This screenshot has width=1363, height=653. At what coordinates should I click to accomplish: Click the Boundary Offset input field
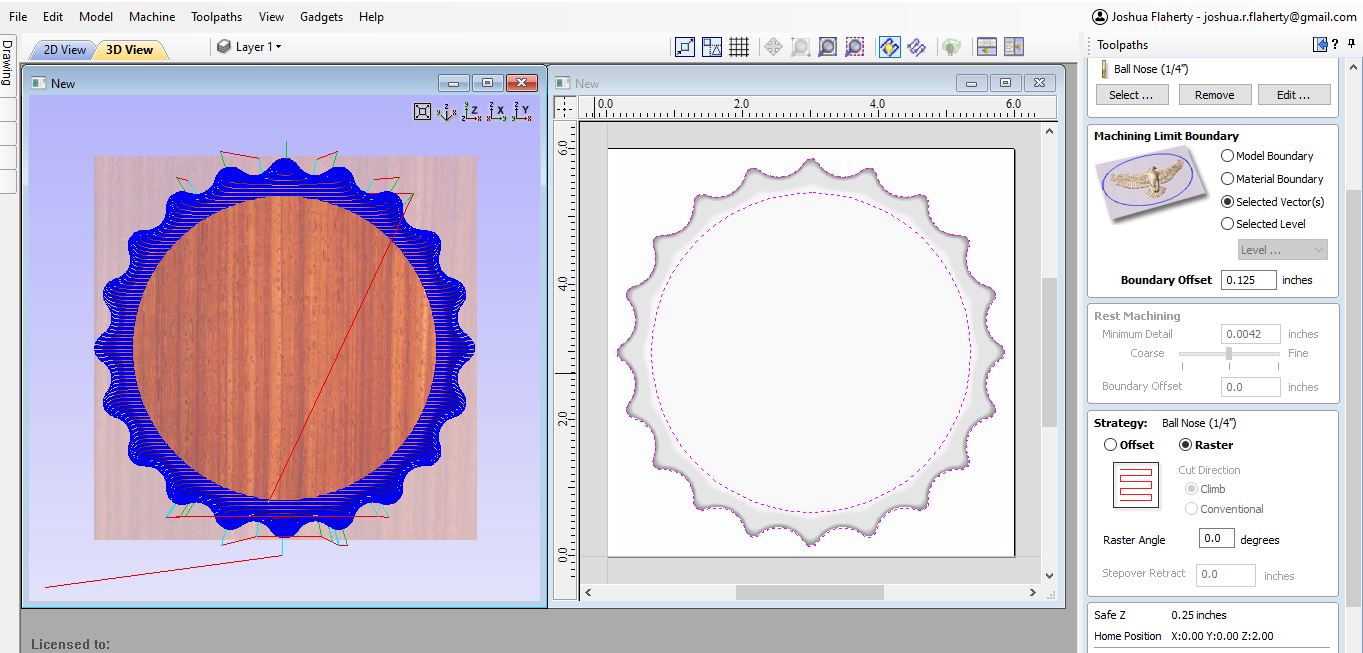(1248, 280)
